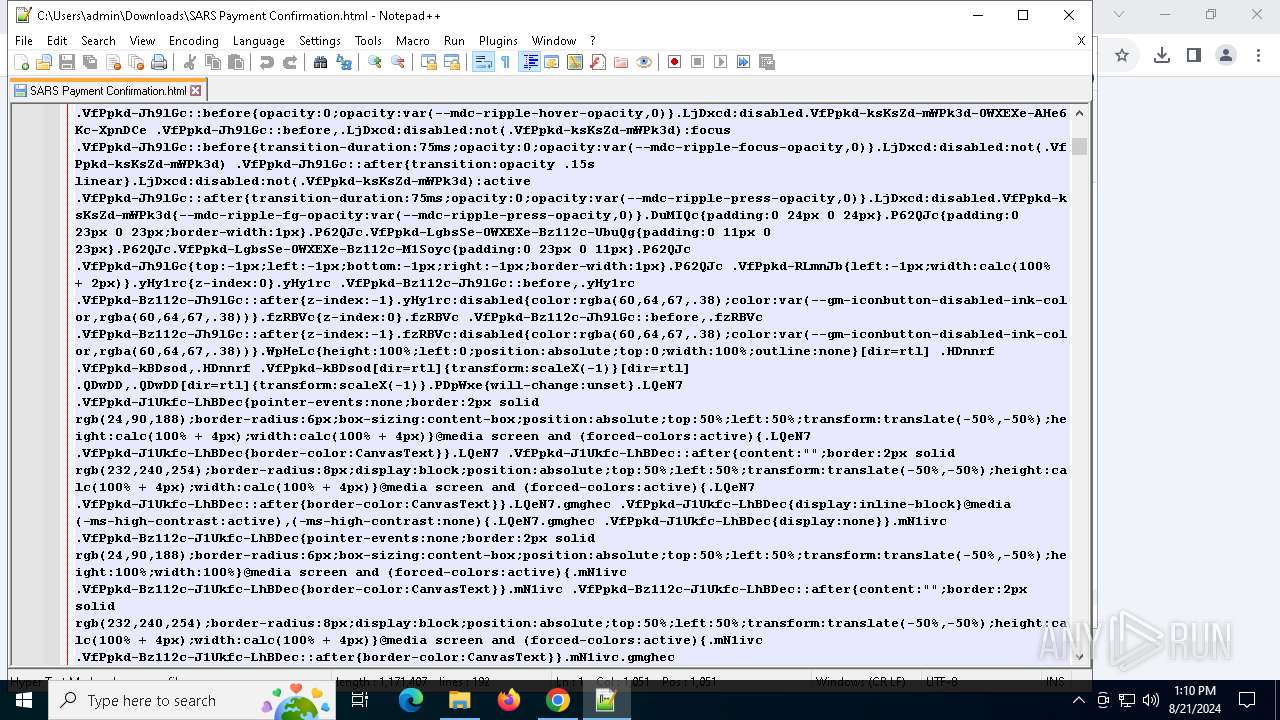Open the File menu
Screen dimensions: 1280x720
click(24, 41)
